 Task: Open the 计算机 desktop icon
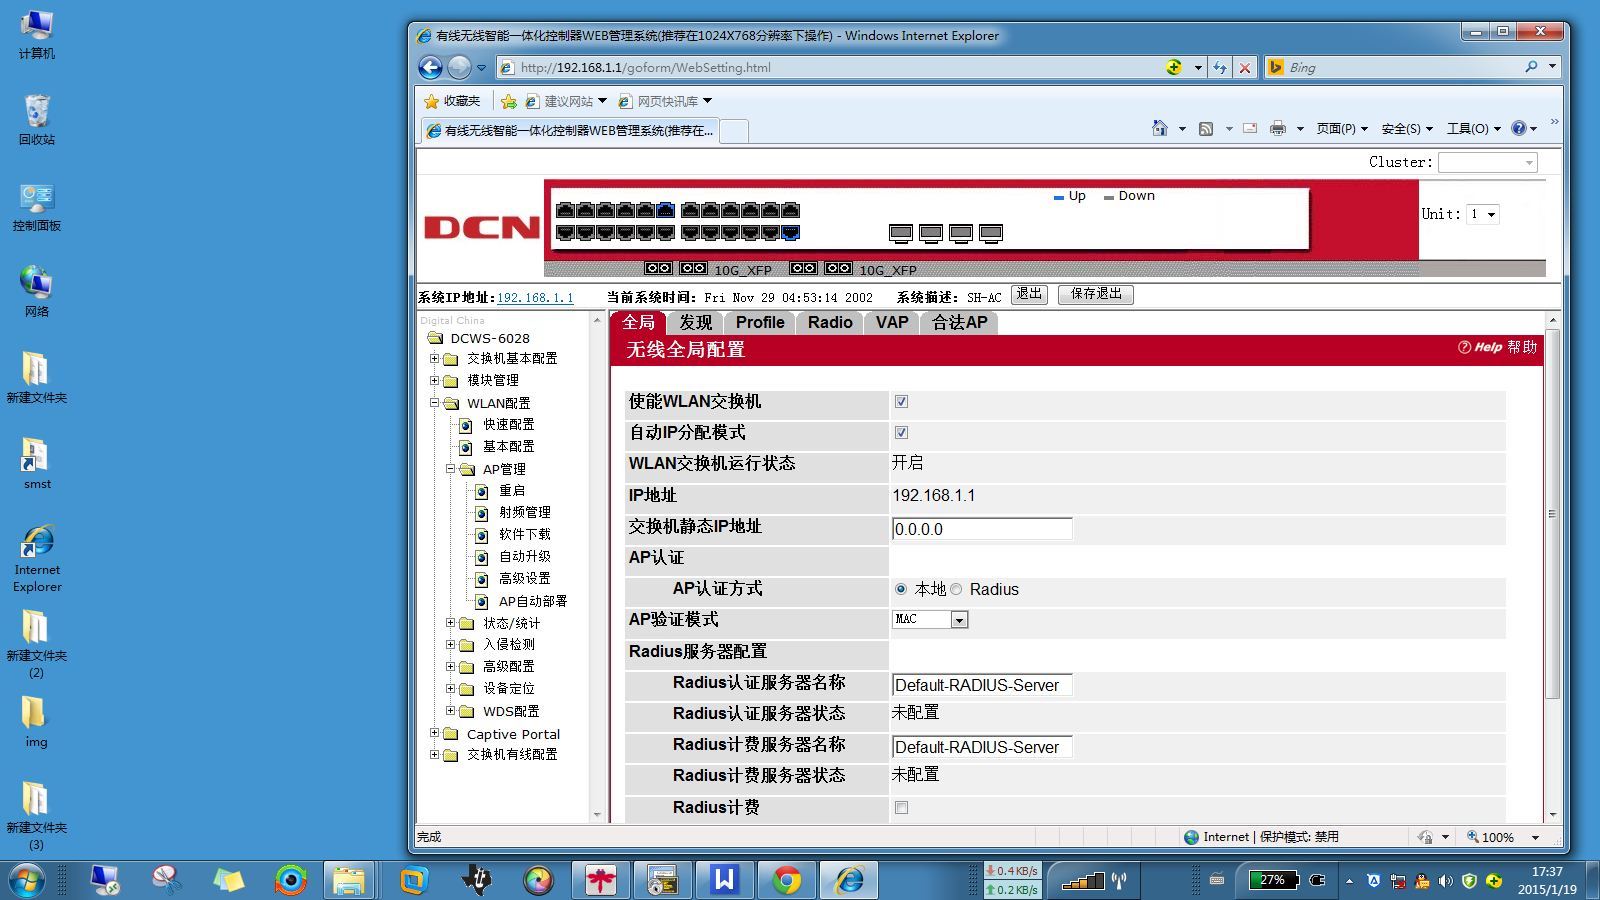(x=37, y=35)
